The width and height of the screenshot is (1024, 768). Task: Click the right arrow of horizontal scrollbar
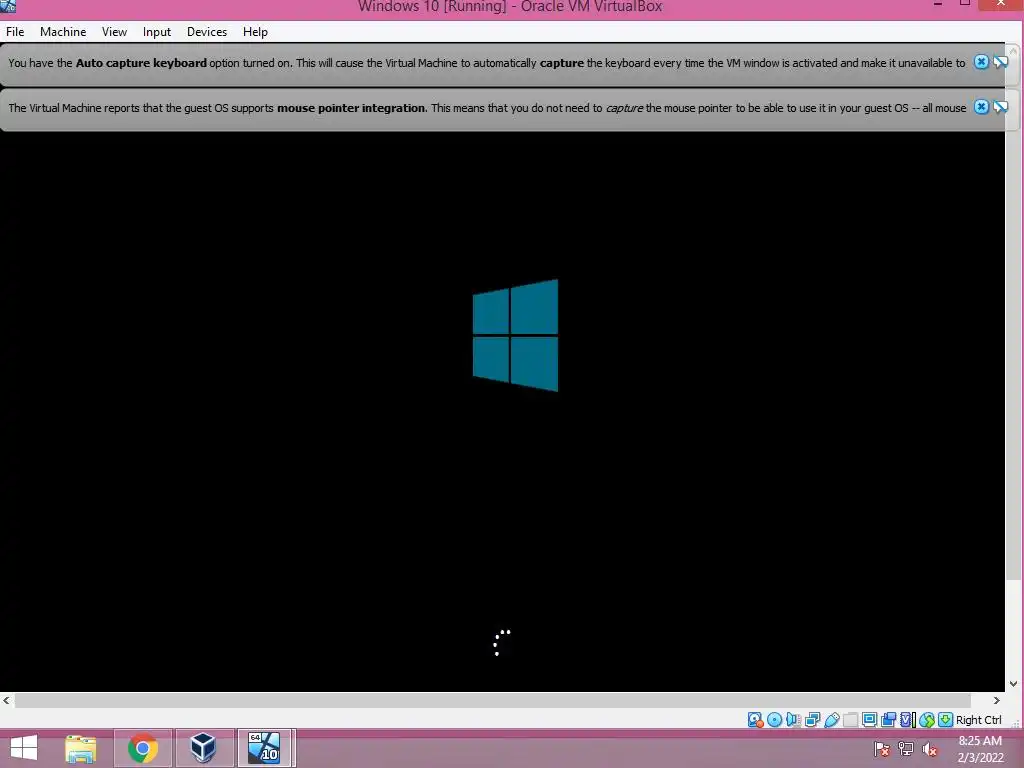997,700
